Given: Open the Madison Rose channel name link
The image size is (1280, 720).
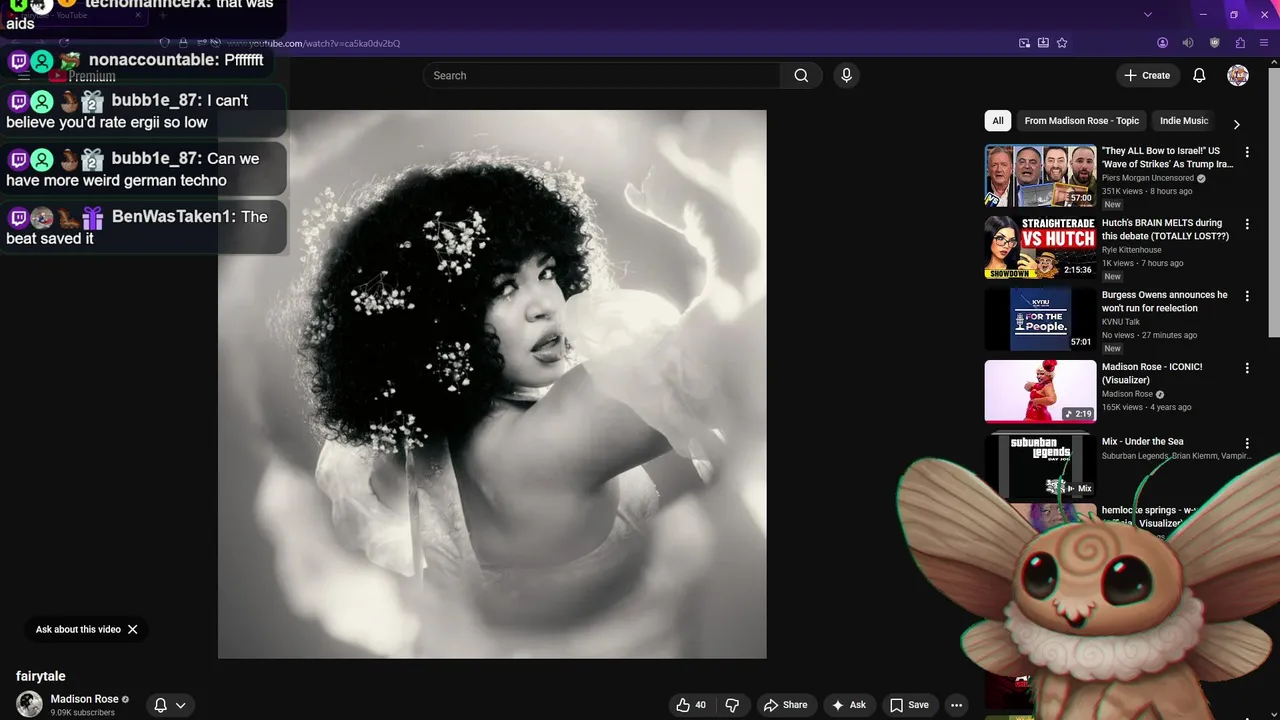Looking at the screenshot, I should (x=85, y=699).
